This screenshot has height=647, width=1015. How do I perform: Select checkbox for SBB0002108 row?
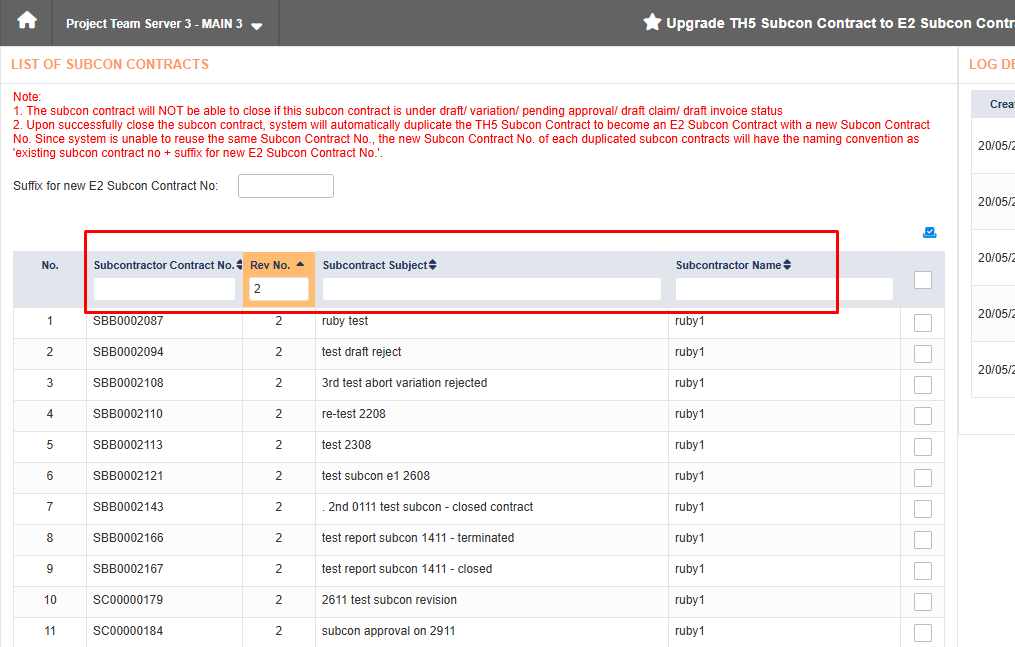tap(923, 385)
